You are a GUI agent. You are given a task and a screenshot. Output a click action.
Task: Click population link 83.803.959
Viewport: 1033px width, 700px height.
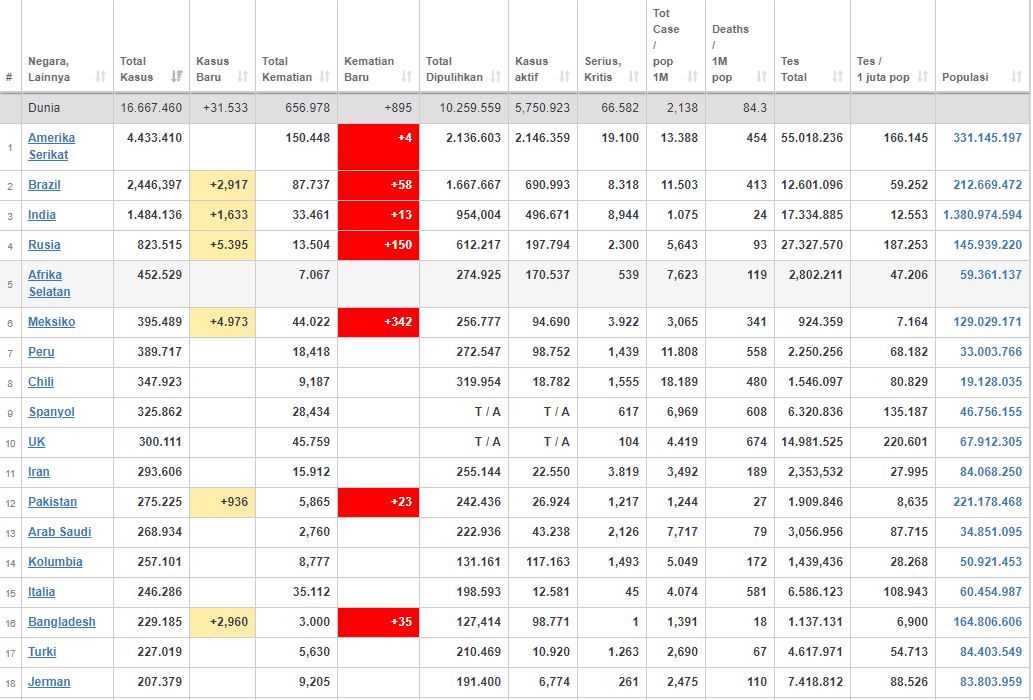click(x=991, y=682)
